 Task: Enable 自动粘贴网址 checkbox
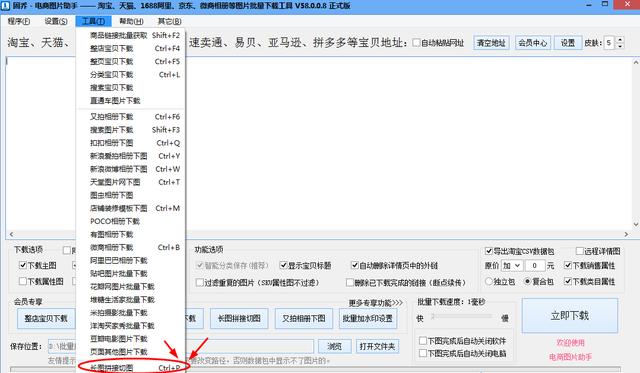(x=416, y=42)
